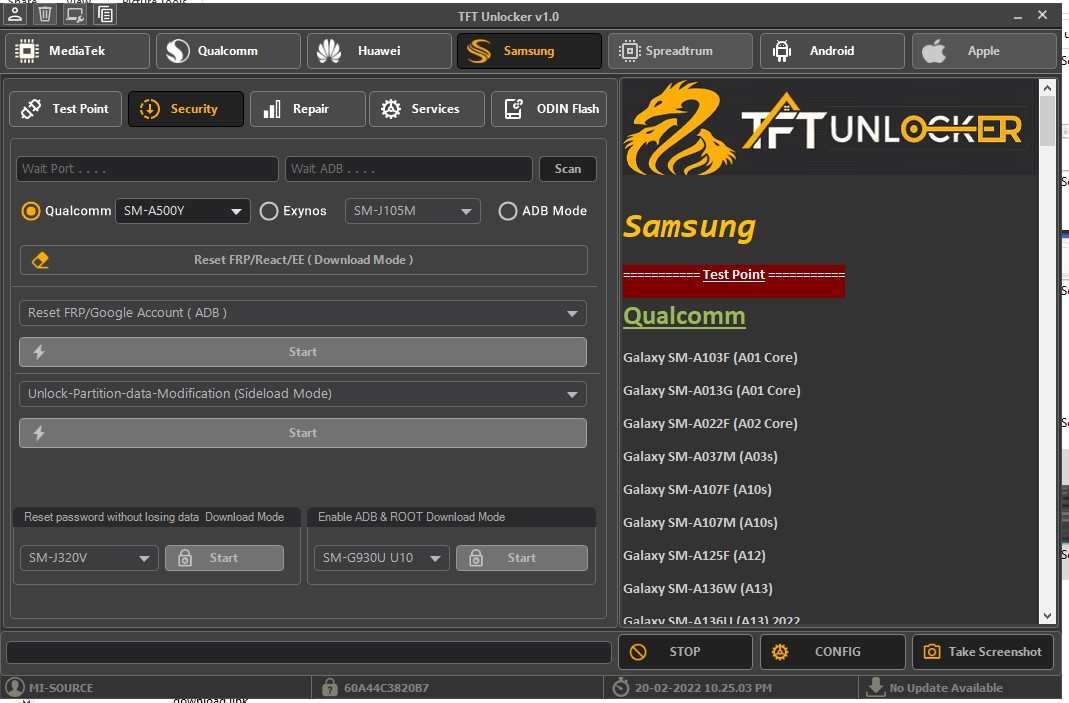Click the Qualcomm logo icon
Viewport: 1069px width, 703px height.
tap(178, 51)
